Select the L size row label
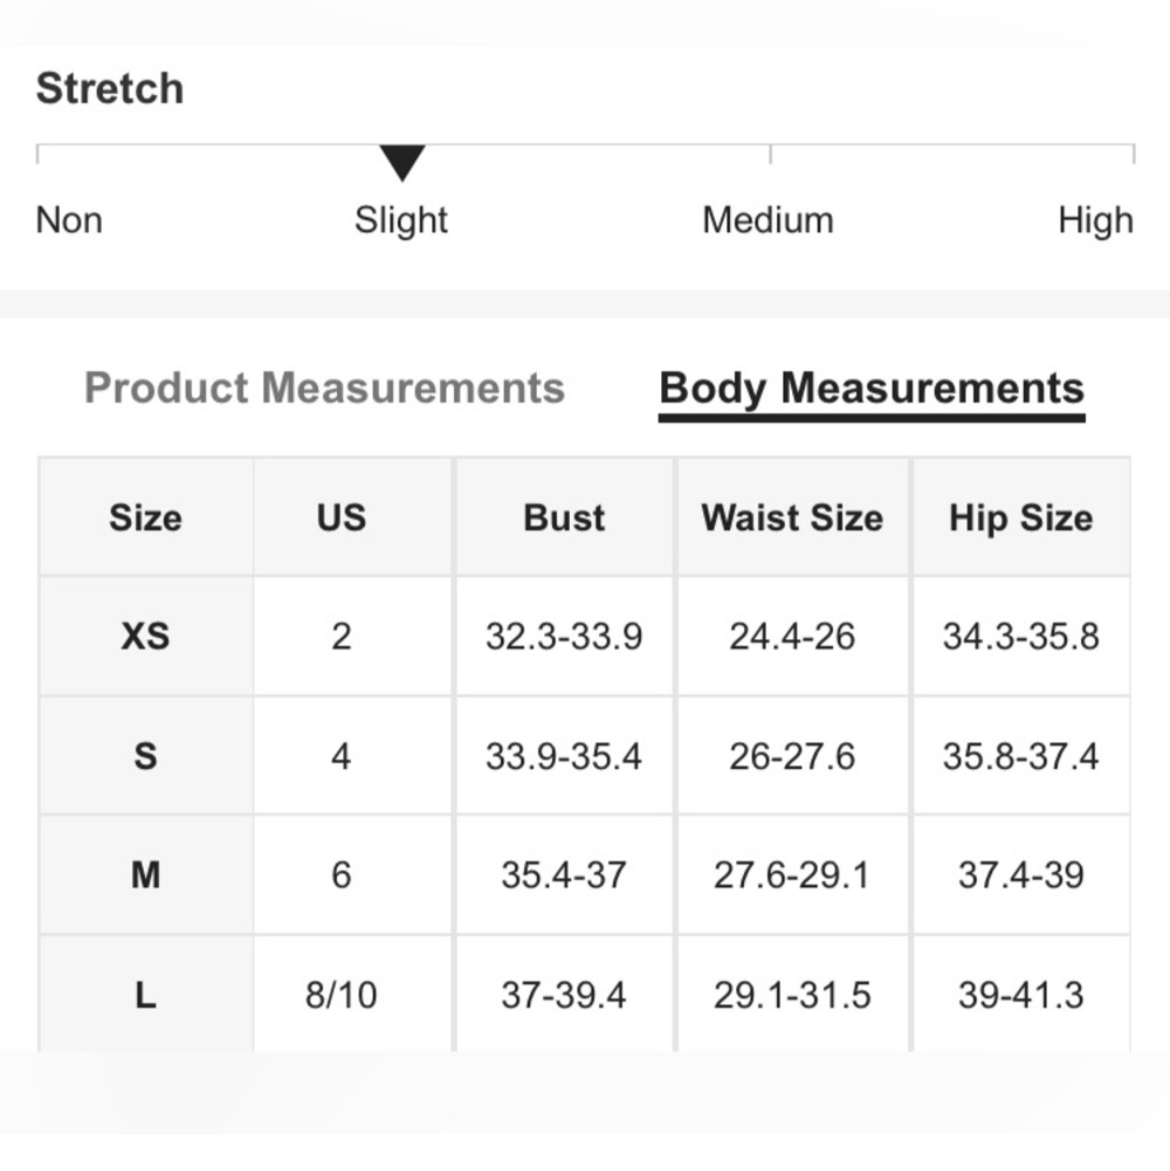 pyautogui.click(x=146, y=994)
